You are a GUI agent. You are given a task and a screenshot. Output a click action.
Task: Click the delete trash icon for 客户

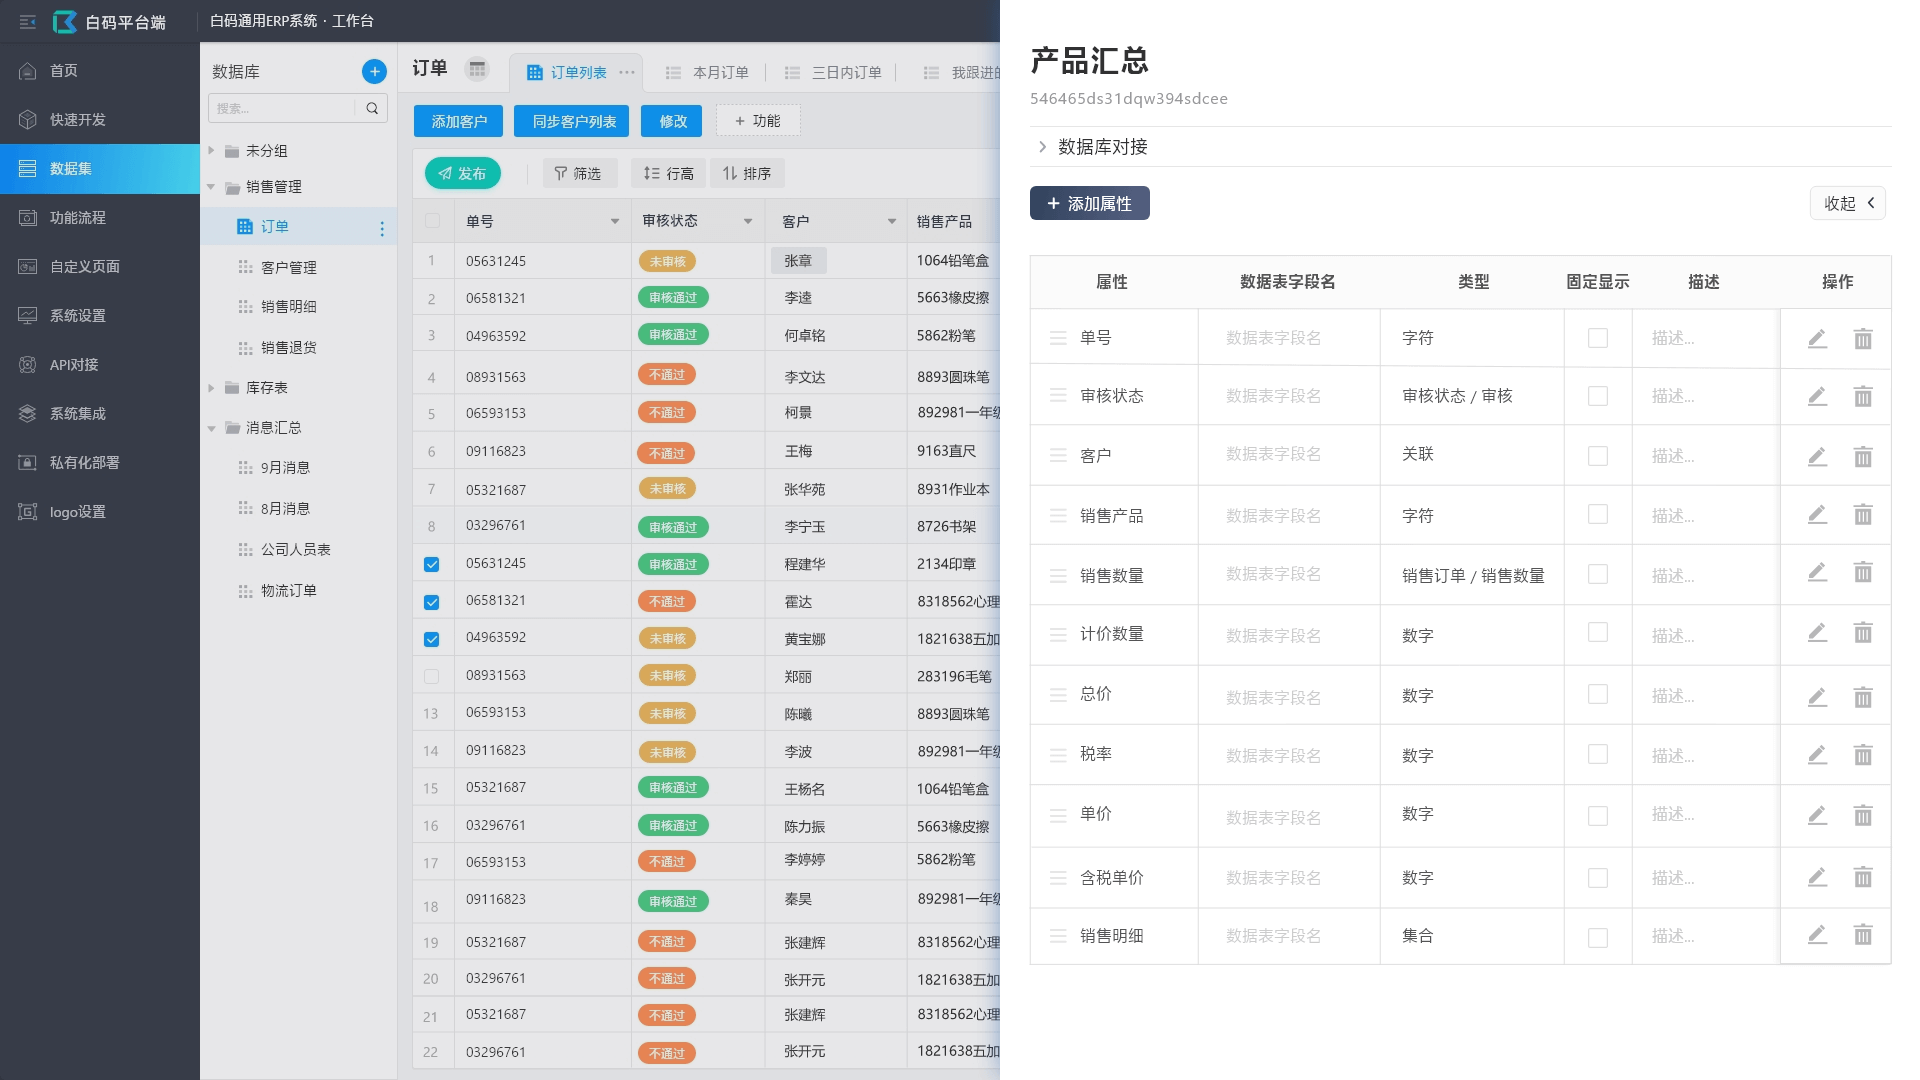(x=1863, y=456)
